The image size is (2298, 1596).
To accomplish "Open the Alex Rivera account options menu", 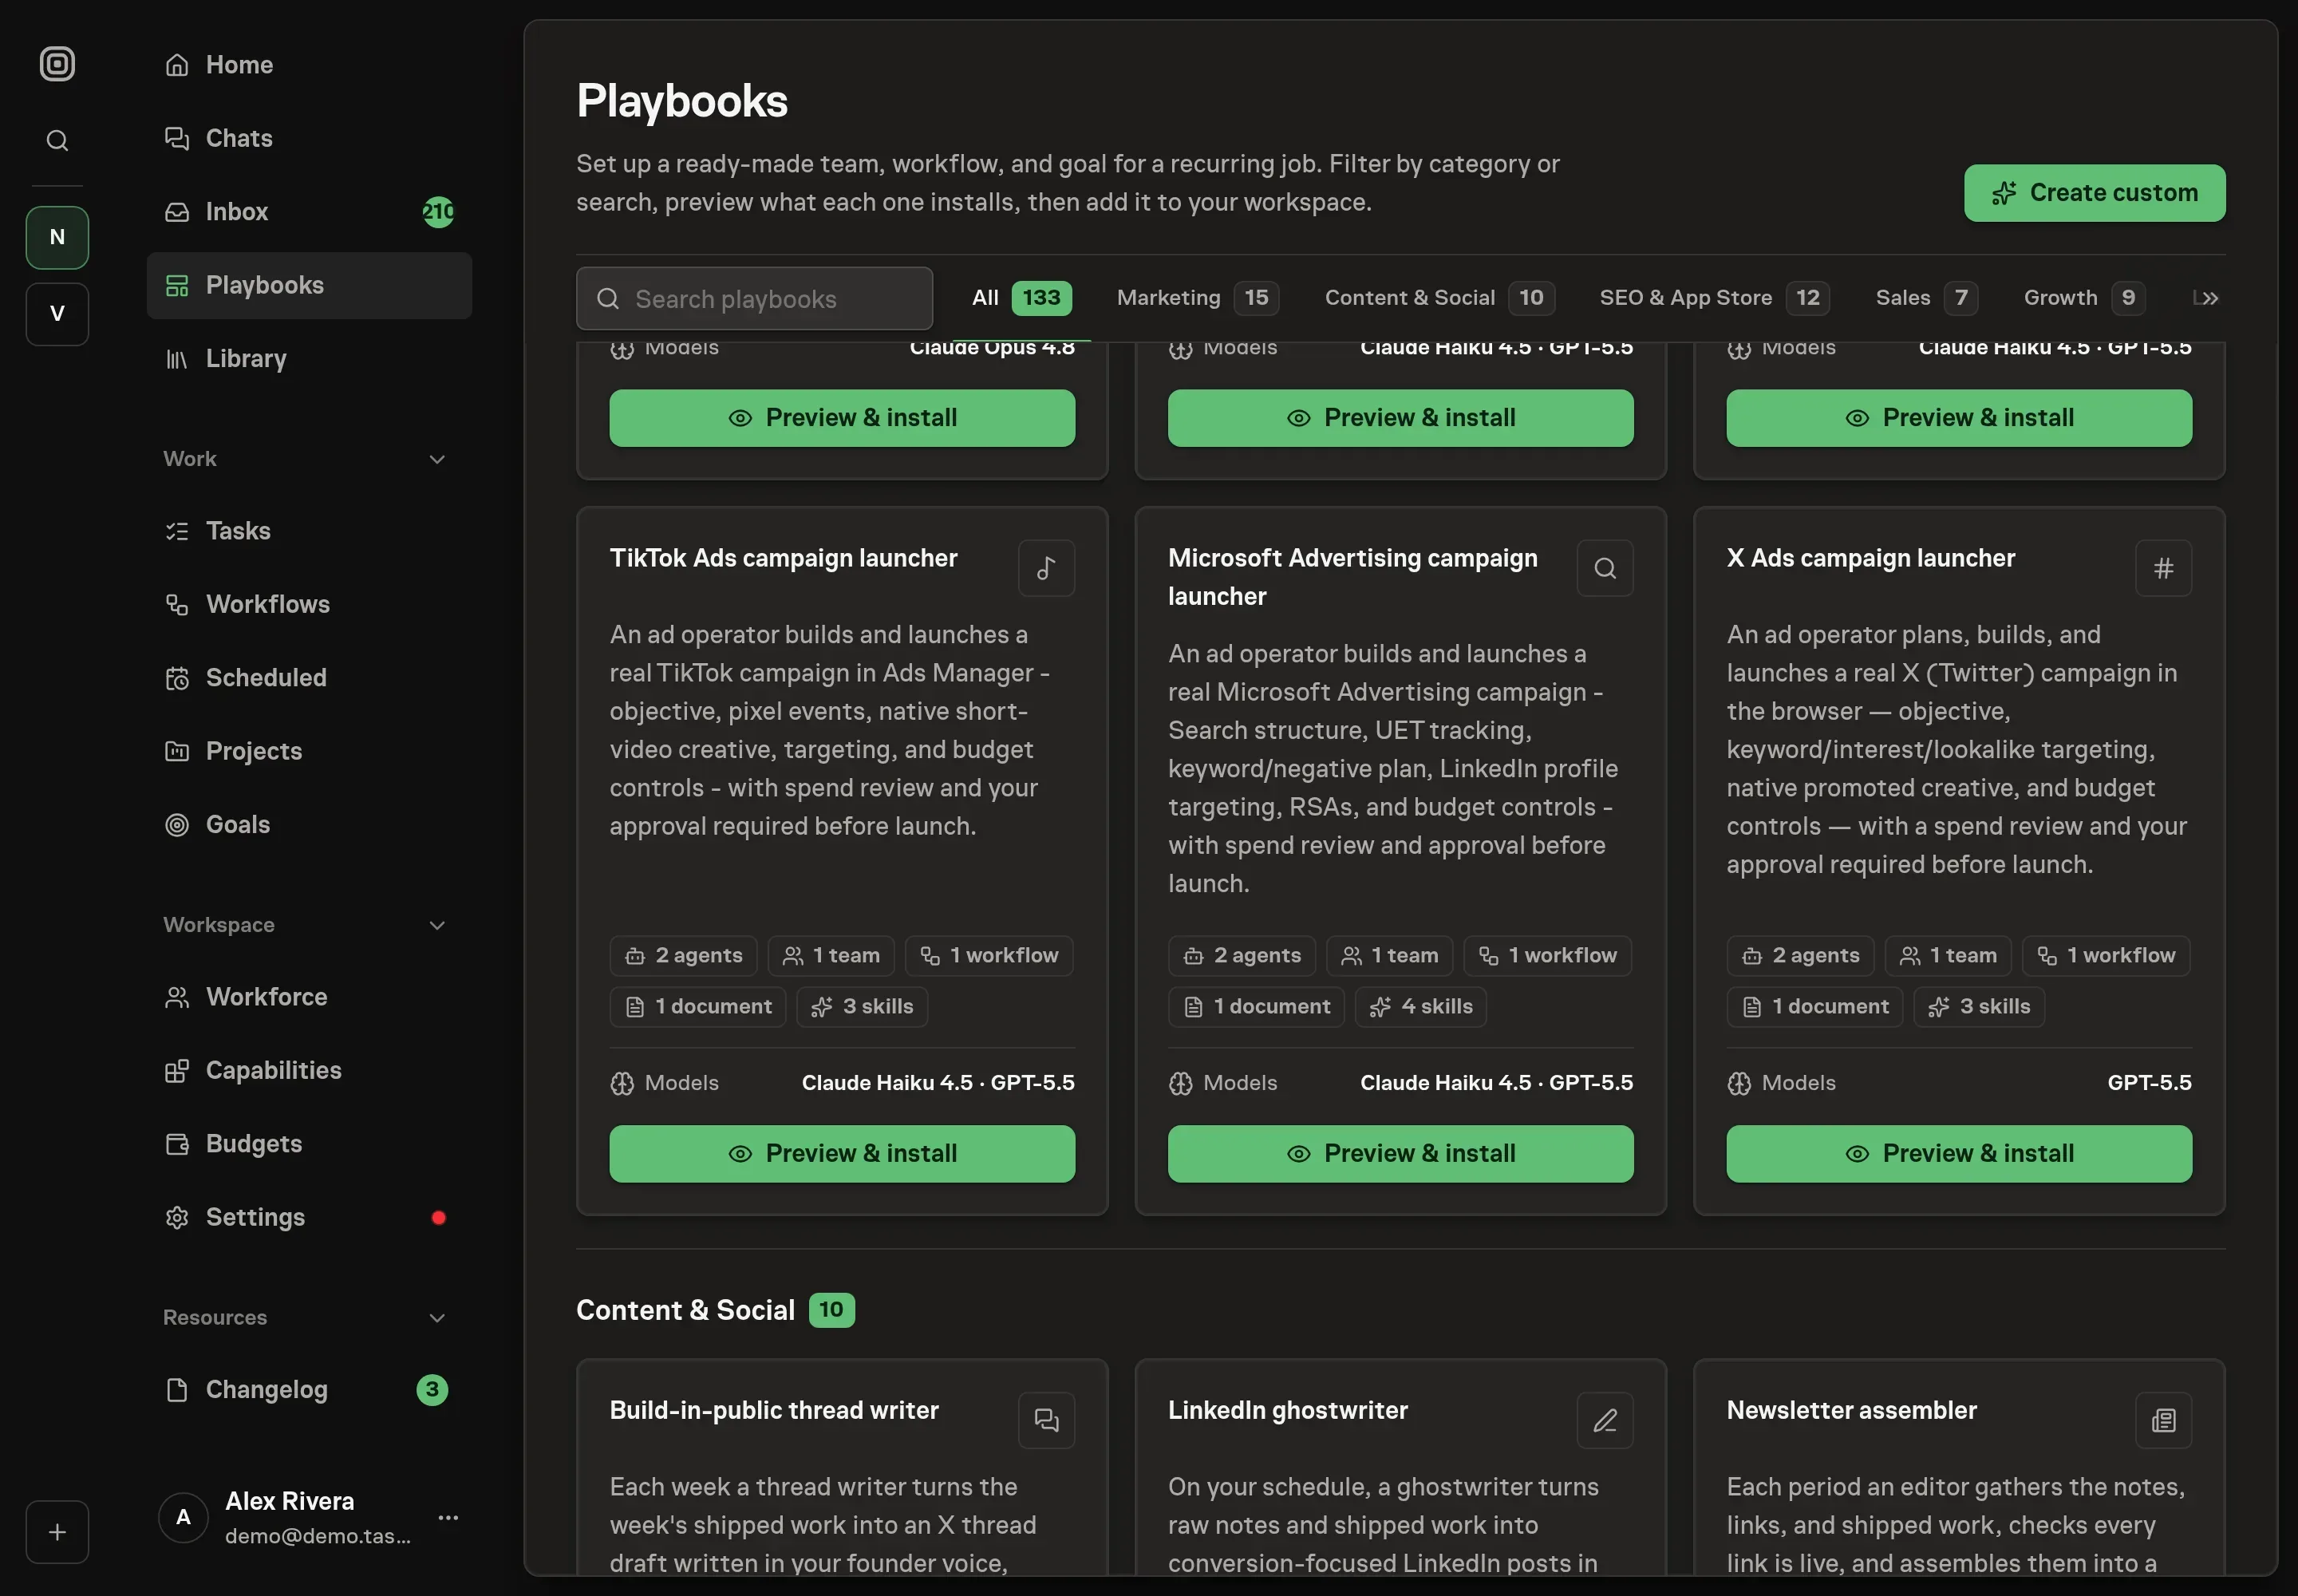I will tap(448, 1518).
